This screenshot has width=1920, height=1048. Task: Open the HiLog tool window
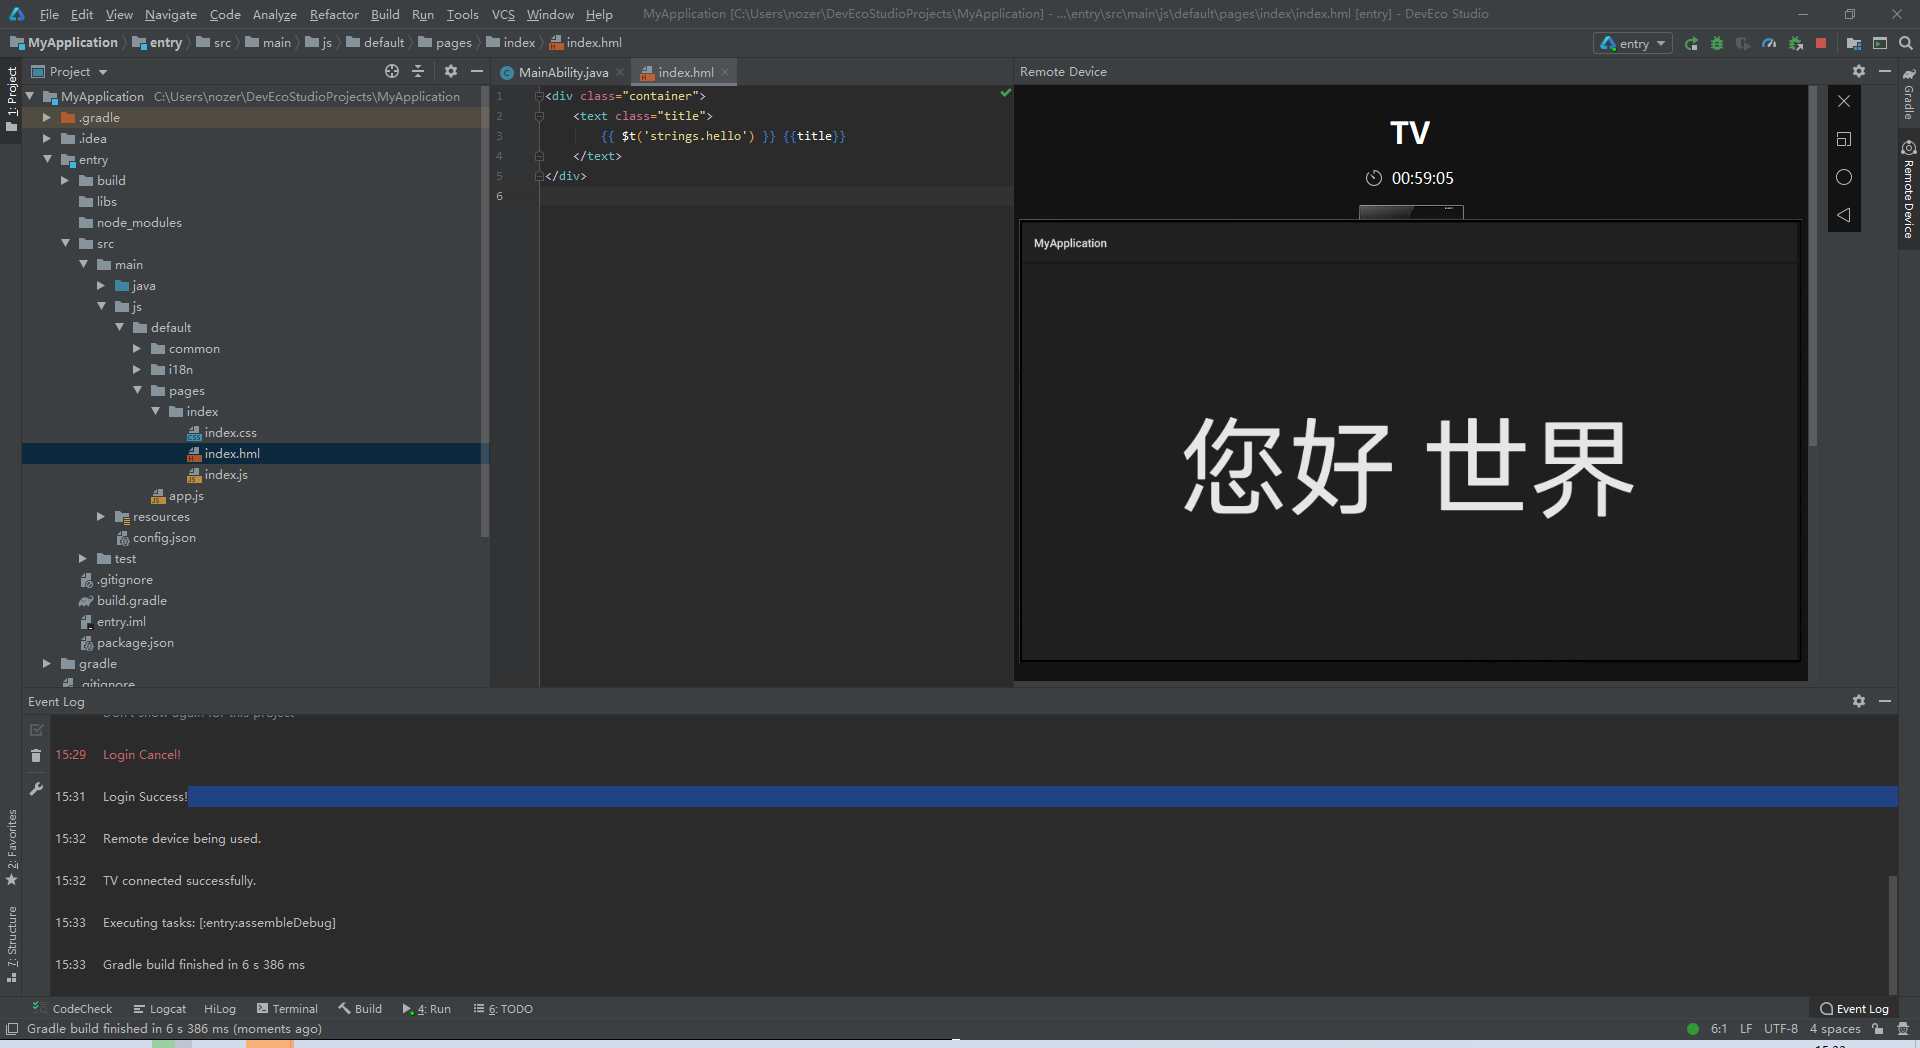220,1009
